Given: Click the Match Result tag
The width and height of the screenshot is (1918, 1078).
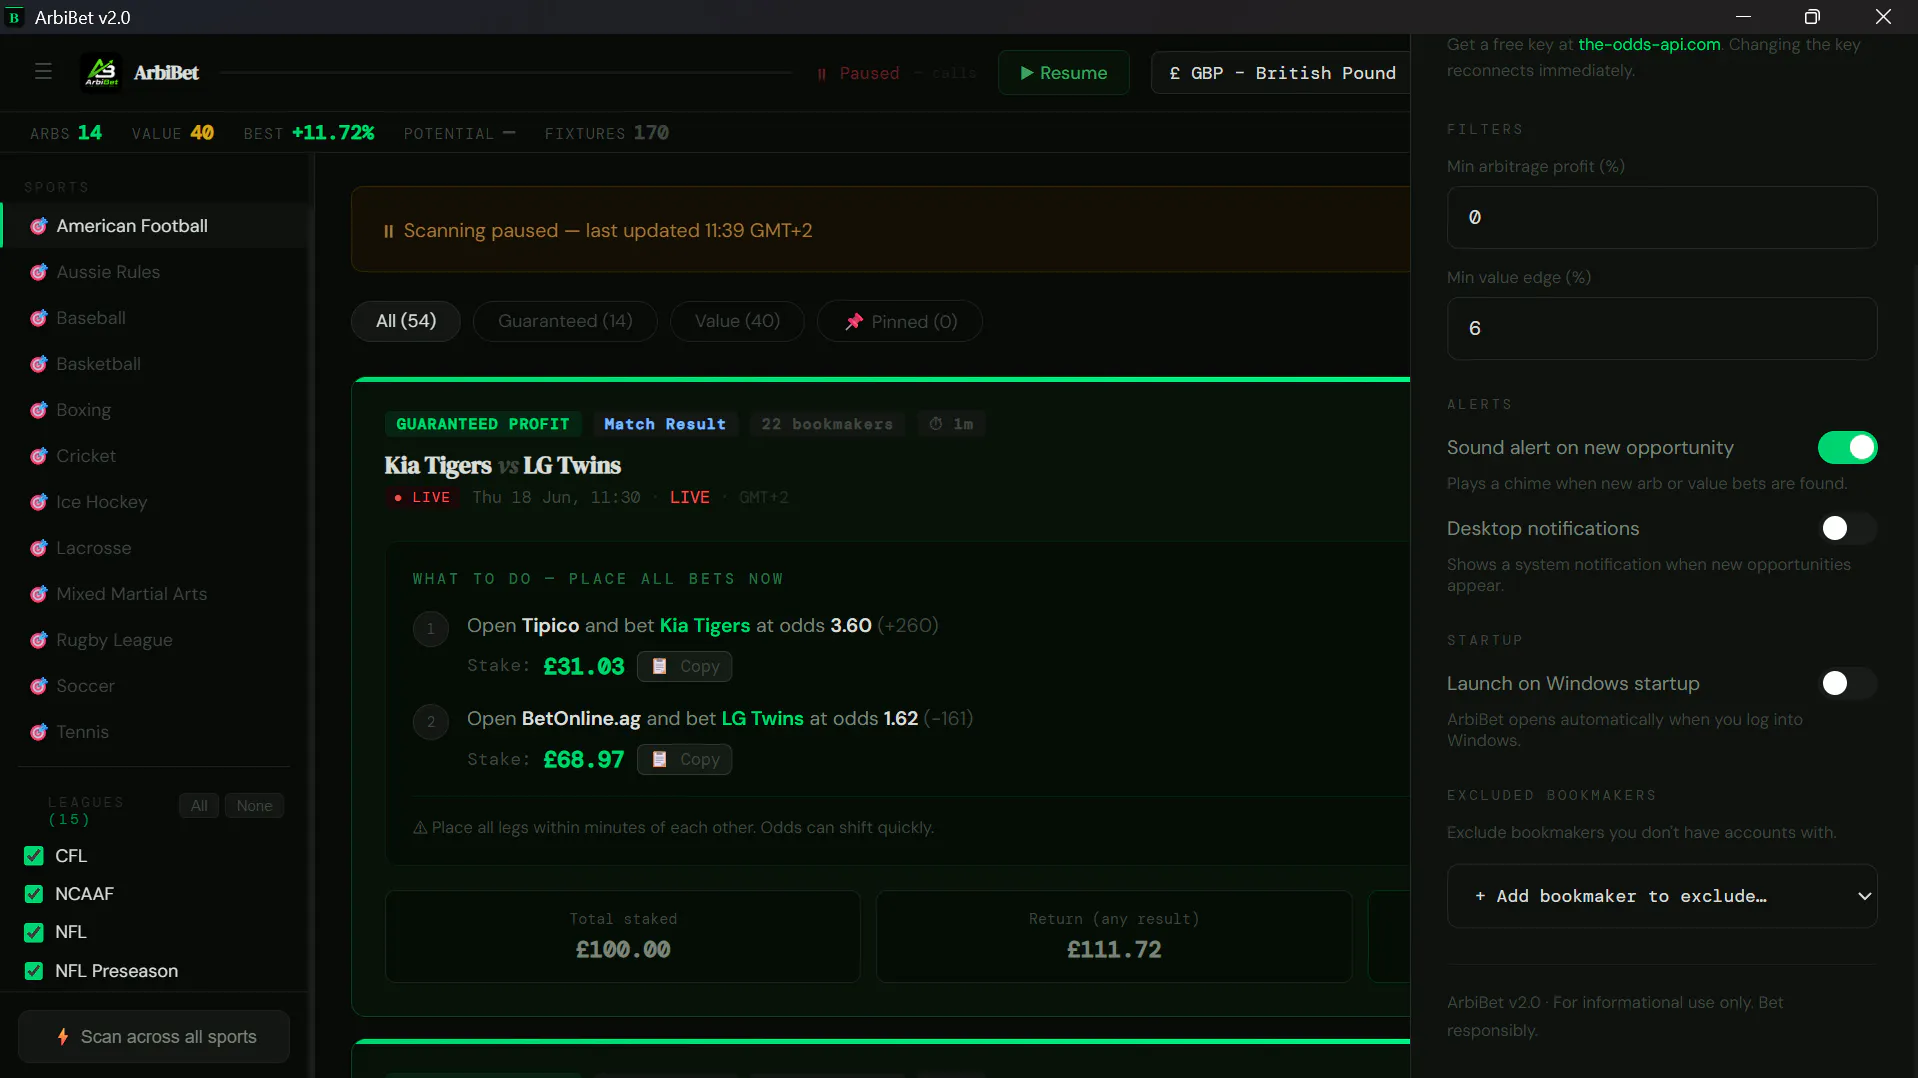Looking at the screenshot, I should pyautogui.click(x=665, y=424).
